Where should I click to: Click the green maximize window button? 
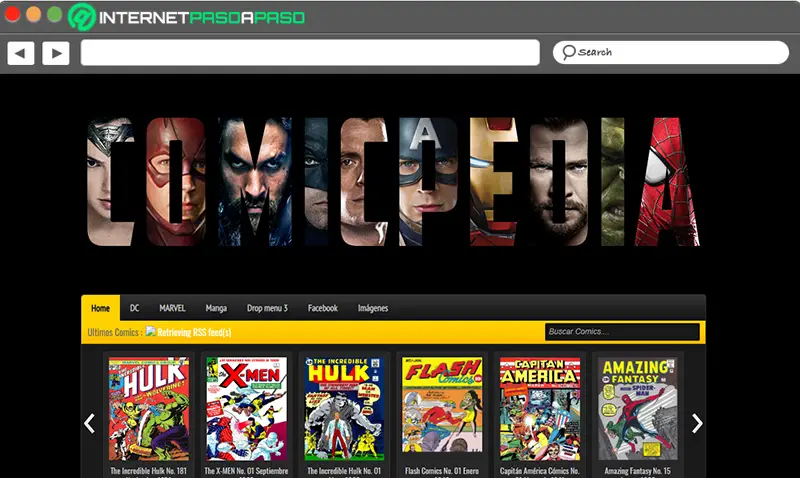pos(55,14)
